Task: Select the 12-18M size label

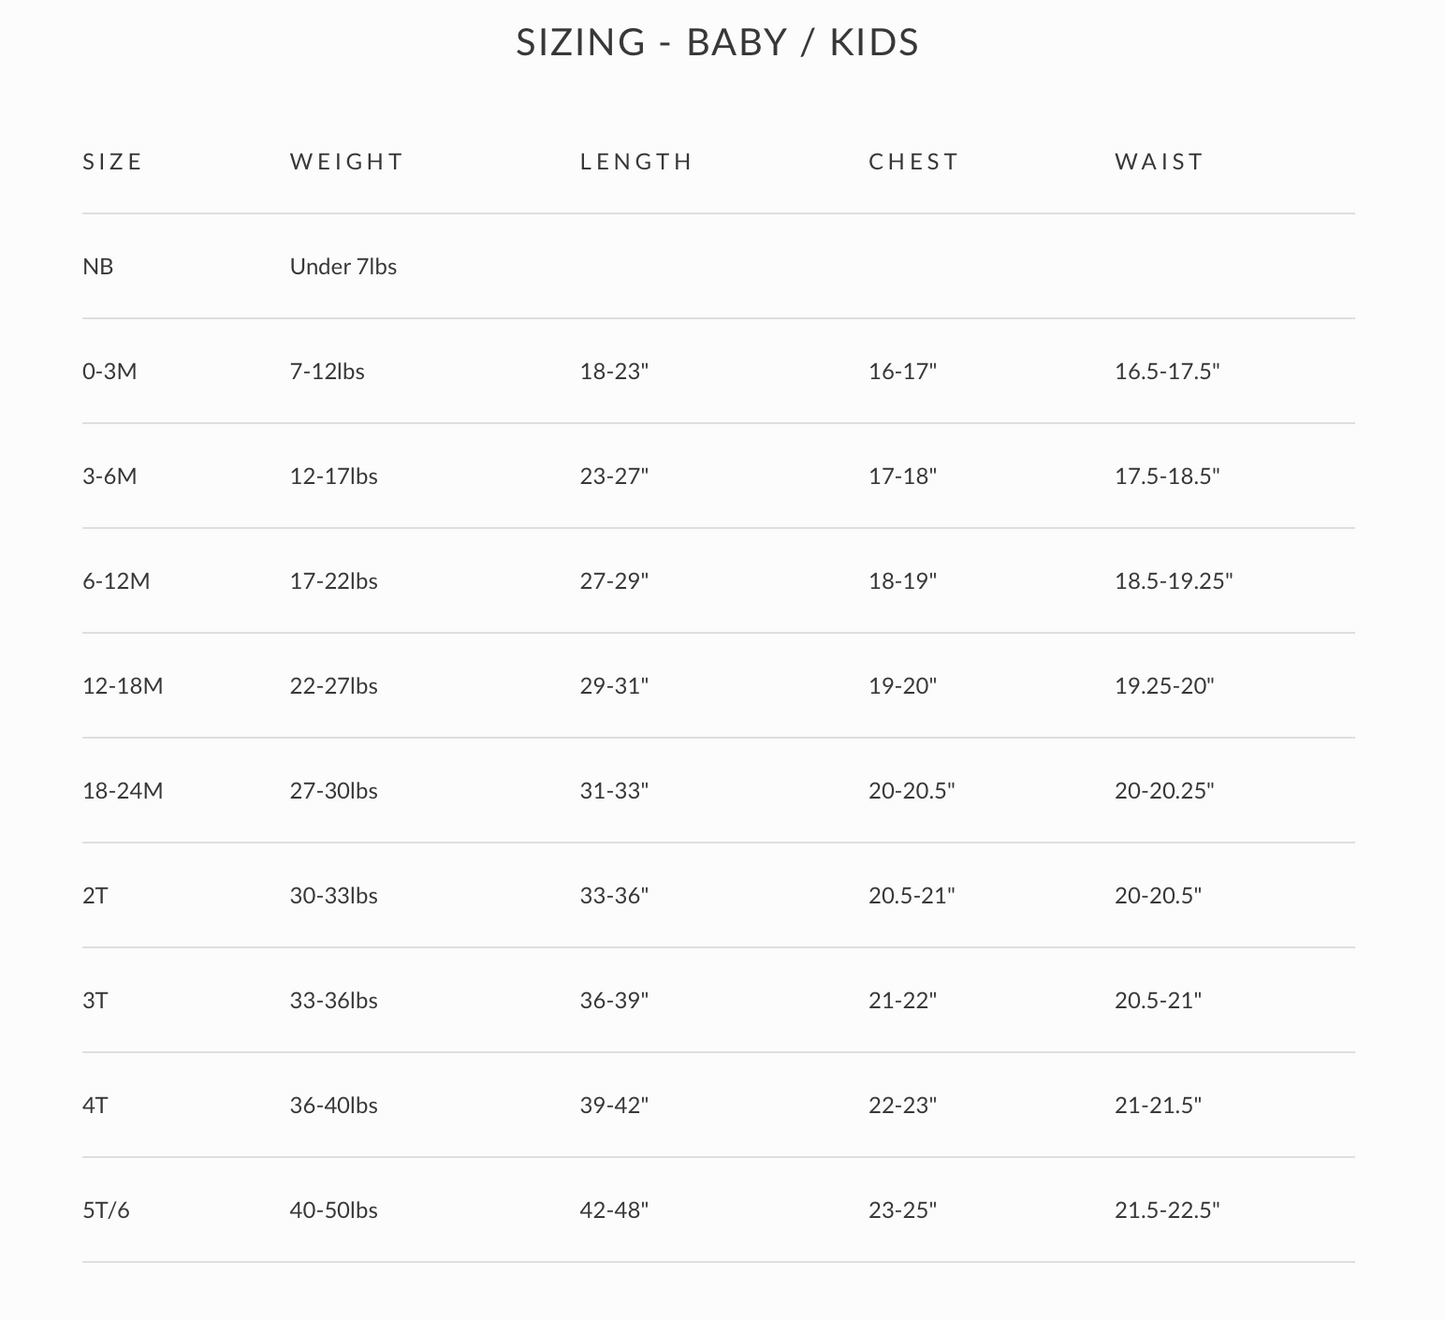Action: click(123, 687)
